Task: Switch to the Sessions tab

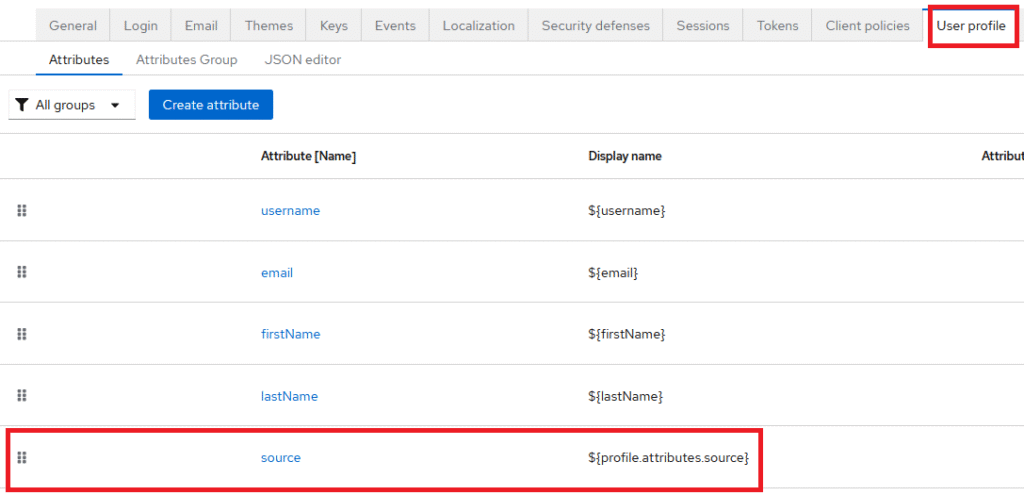Action: (703, 26)
